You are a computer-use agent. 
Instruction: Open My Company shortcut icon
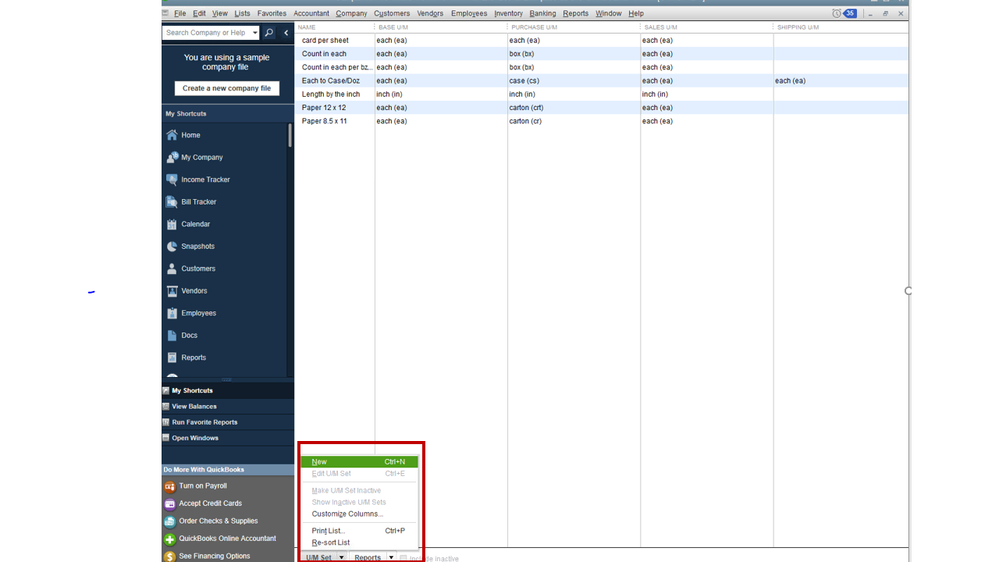click(172, 157)
